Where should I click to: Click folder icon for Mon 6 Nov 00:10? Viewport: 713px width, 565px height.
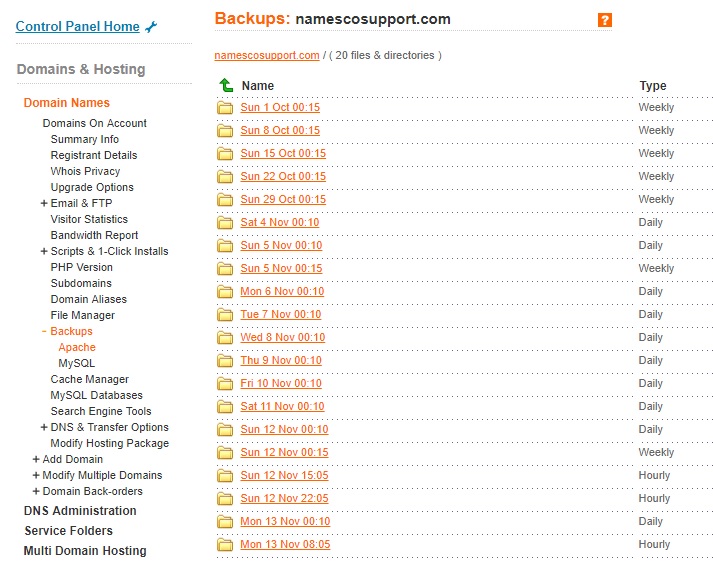click(225, 292)
